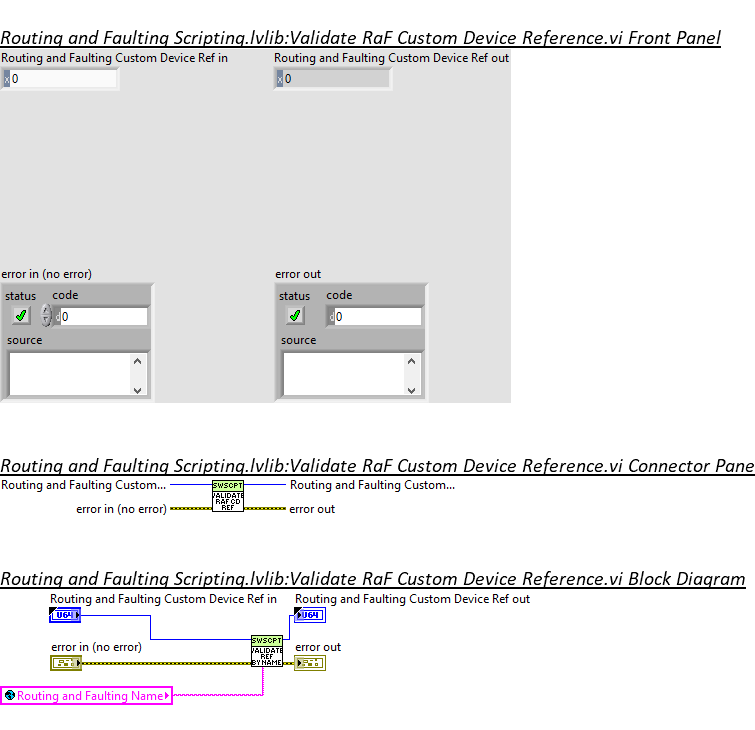Click the 'code' label in error out cluster
Image resolution: width=755 pixels, height=730 pixels.
(x=339, y=295)
